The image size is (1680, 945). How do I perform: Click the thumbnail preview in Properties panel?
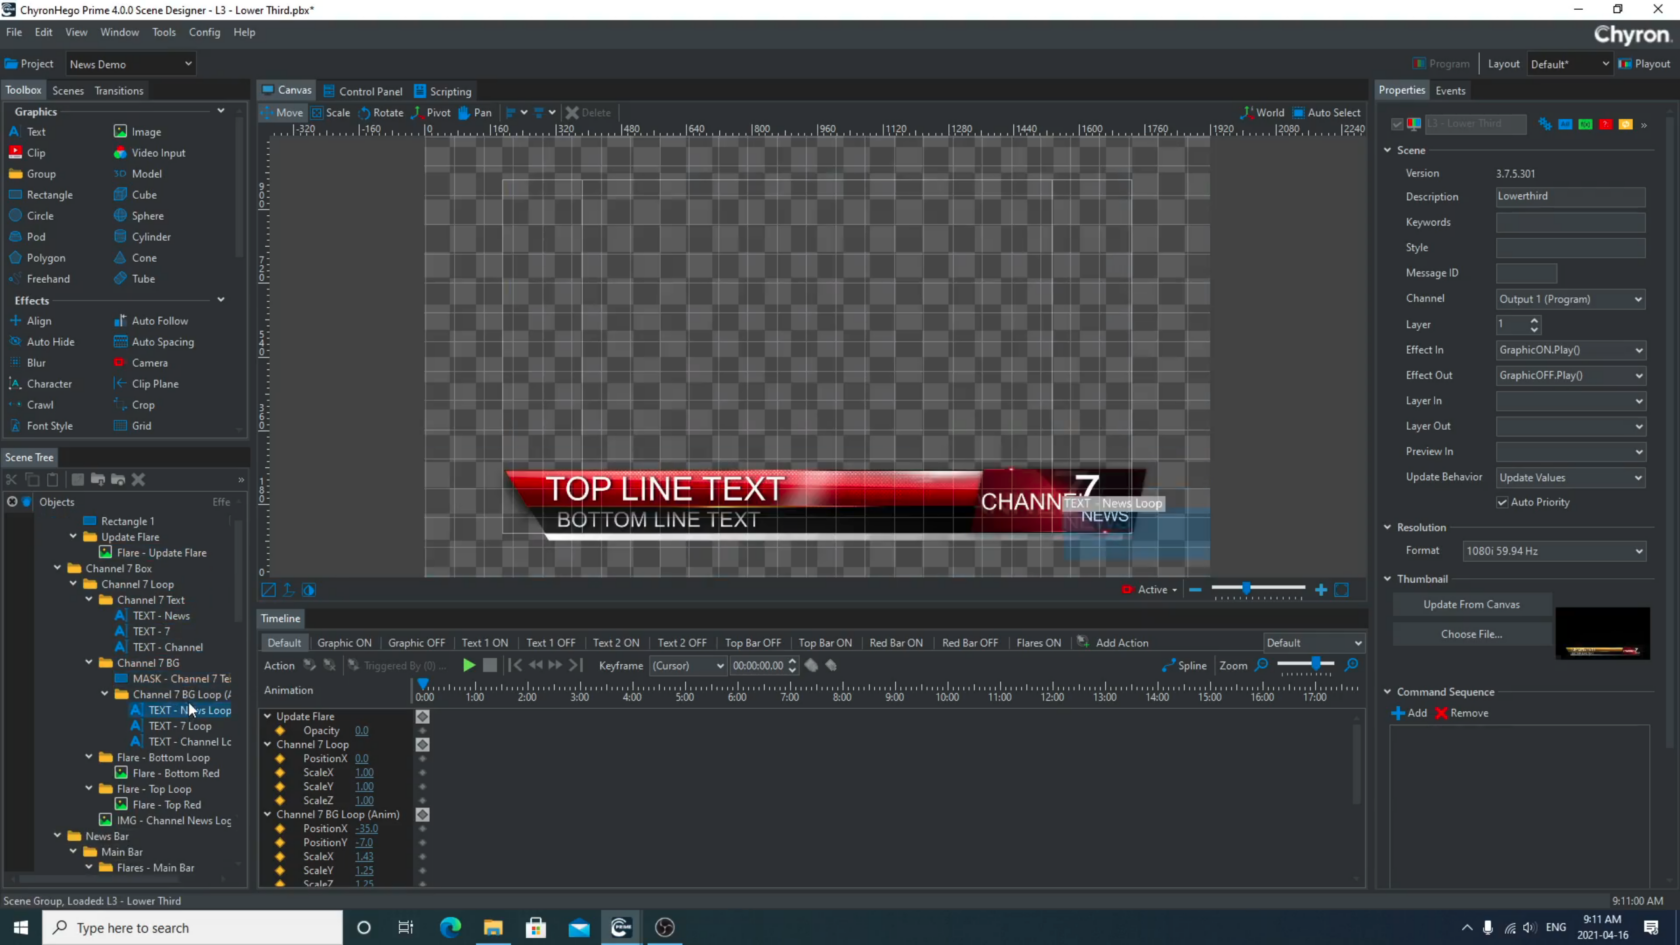(1604, 633)
